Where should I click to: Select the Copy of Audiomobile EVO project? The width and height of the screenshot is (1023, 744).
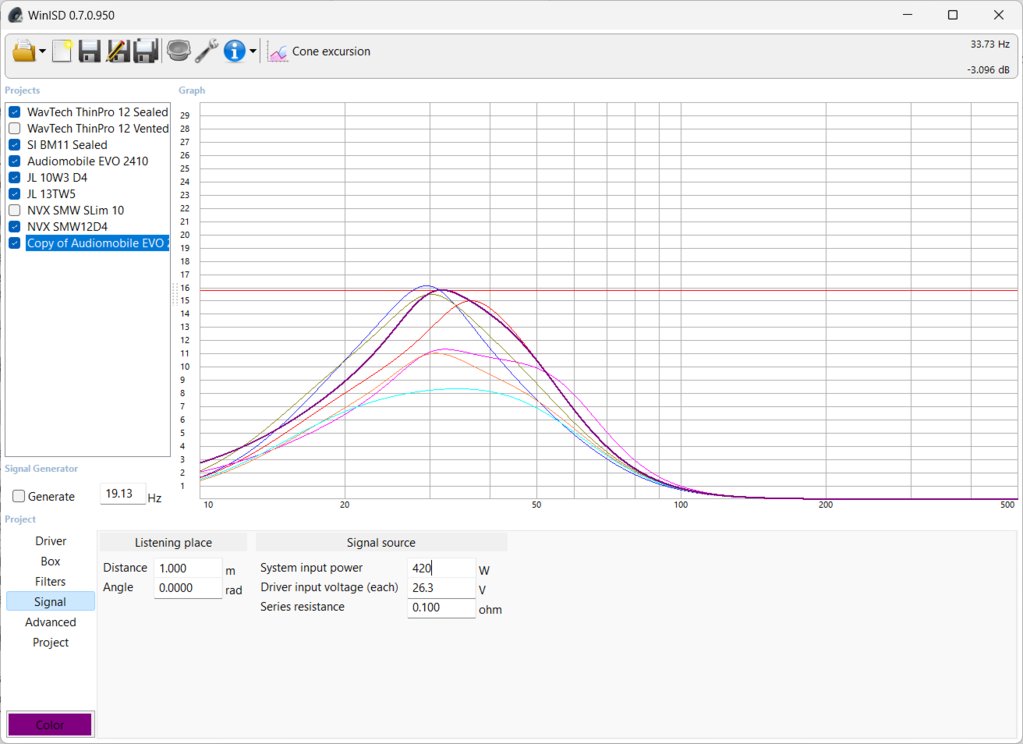pyautogui.click(x=97, y=243)
